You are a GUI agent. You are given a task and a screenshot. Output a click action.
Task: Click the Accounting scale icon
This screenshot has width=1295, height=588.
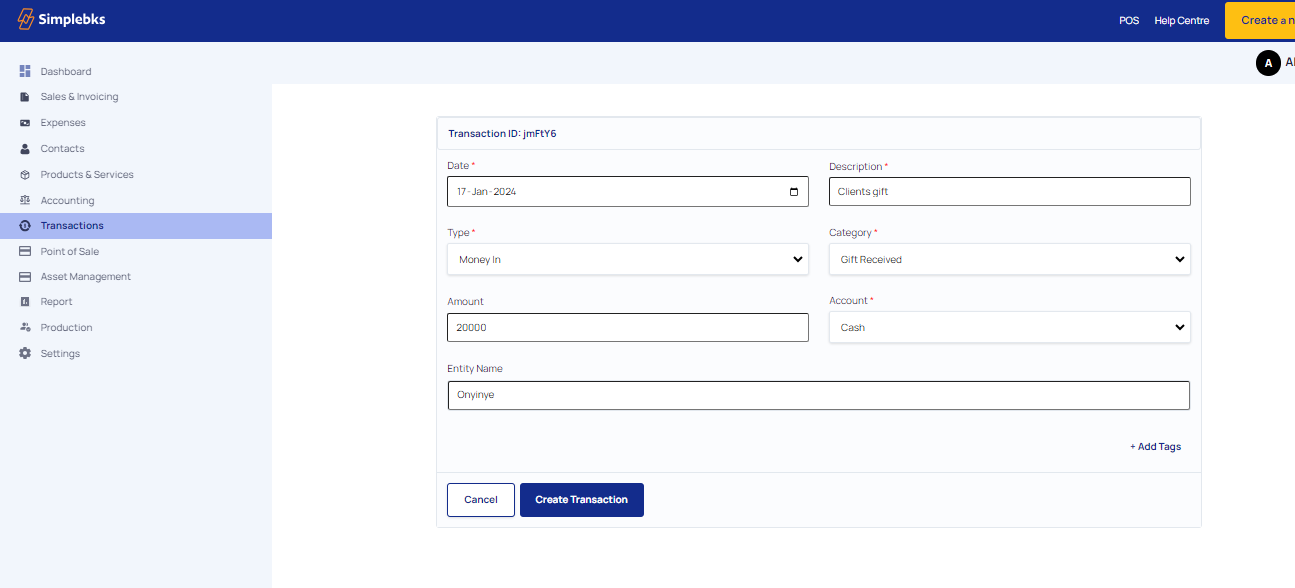coord(25,200)
